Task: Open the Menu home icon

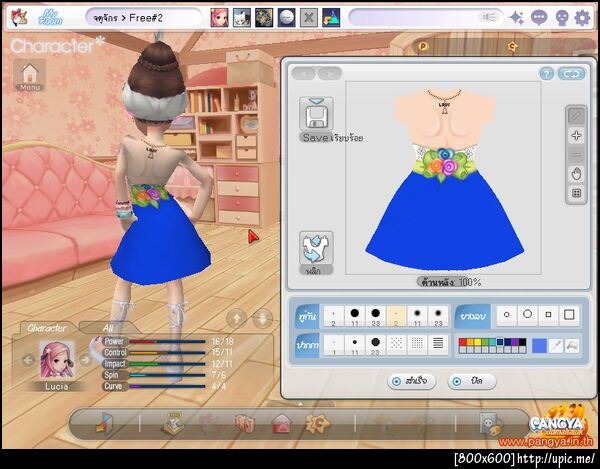Action: 29,75
